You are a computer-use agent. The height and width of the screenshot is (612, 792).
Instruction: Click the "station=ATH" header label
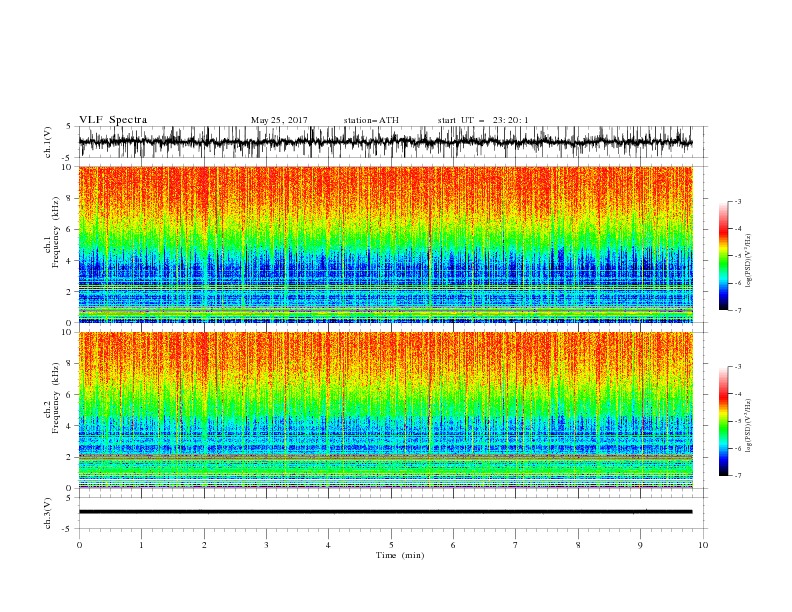coord(371,120)
